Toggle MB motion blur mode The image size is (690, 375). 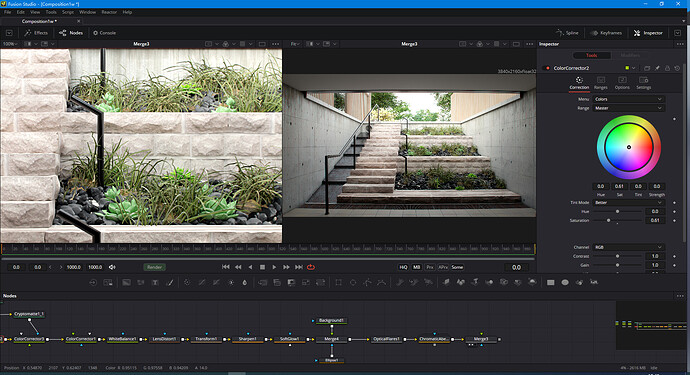(417, 267)
